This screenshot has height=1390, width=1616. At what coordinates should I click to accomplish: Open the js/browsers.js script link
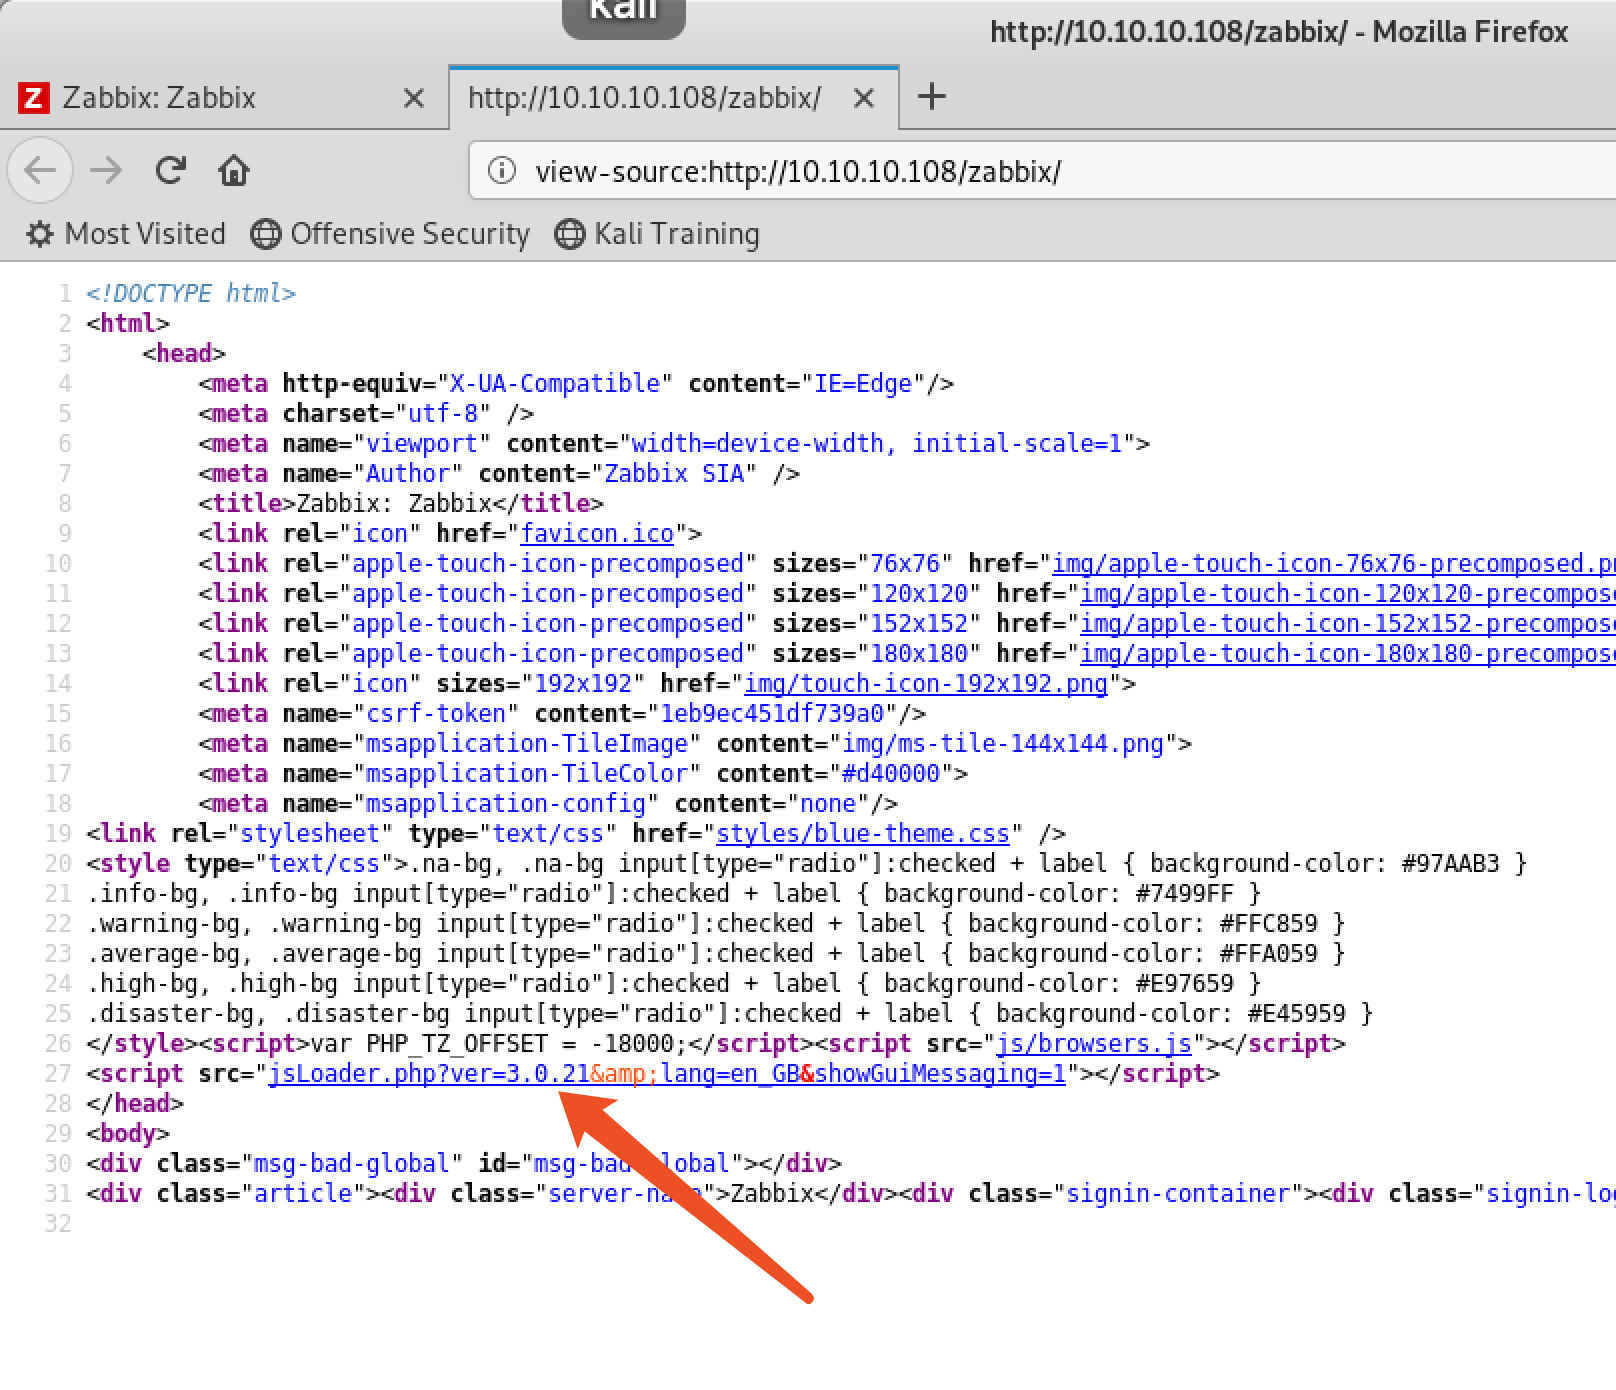coord(1094,1043)
